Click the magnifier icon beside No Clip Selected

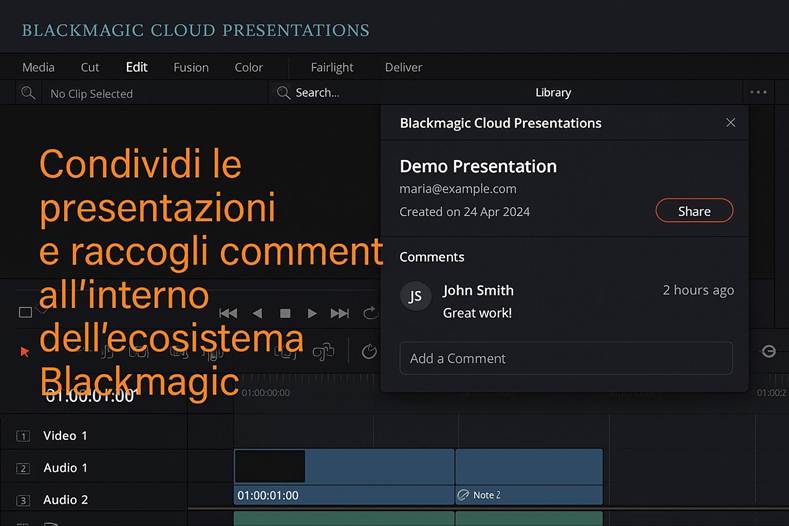point(28,93)
